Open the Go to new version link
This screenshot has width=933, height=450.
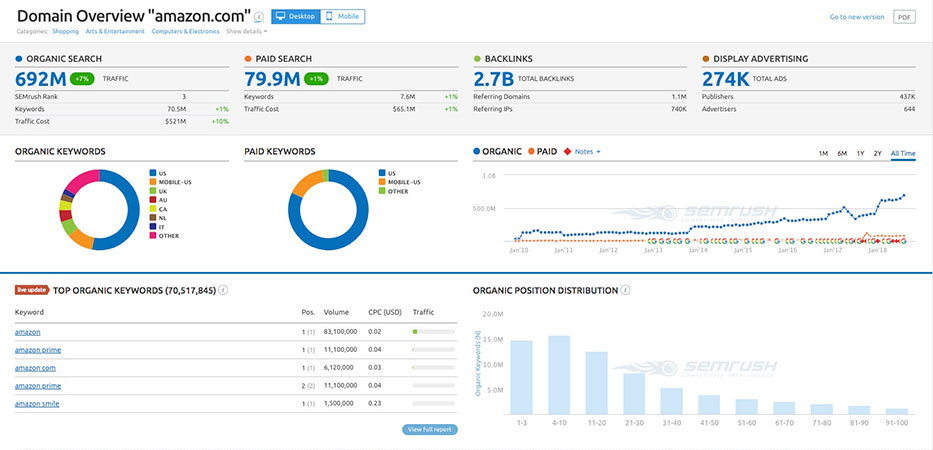[x=857, y=17]
